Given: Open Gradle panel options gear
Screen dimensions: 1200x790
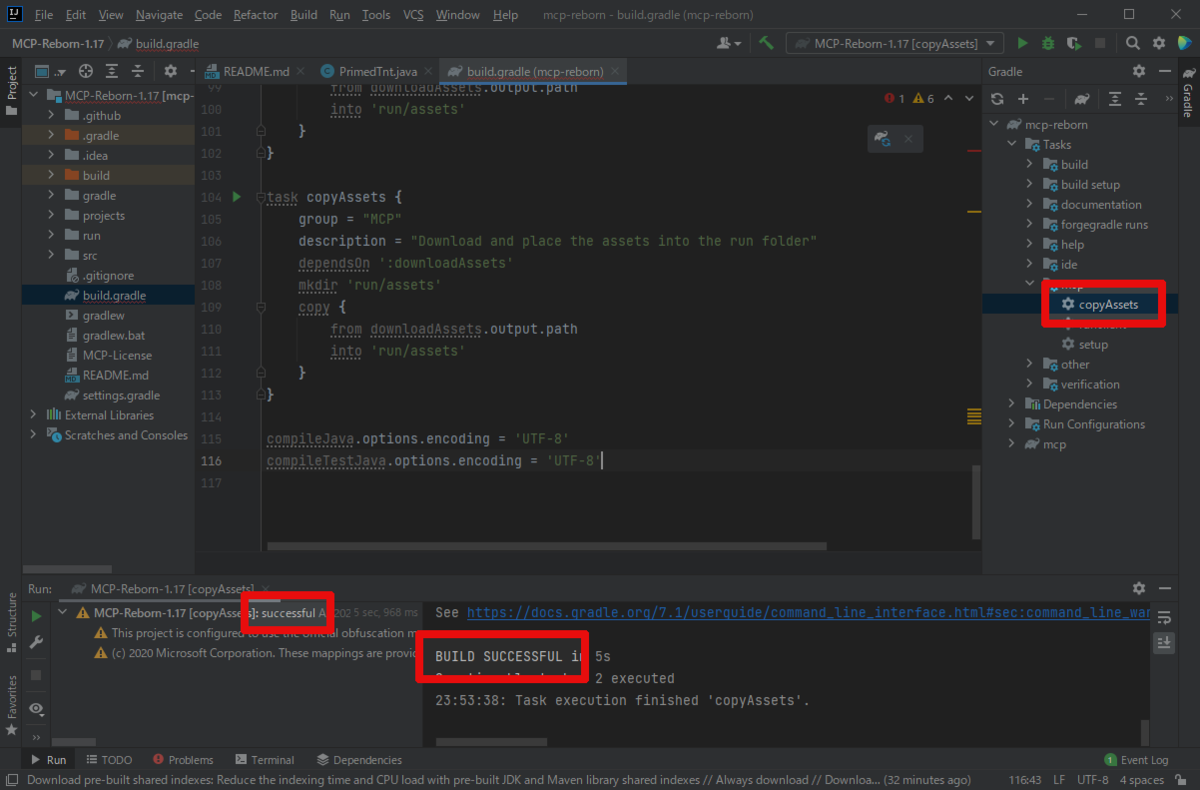Looking at the screenshot, I should coord(1138,71).
